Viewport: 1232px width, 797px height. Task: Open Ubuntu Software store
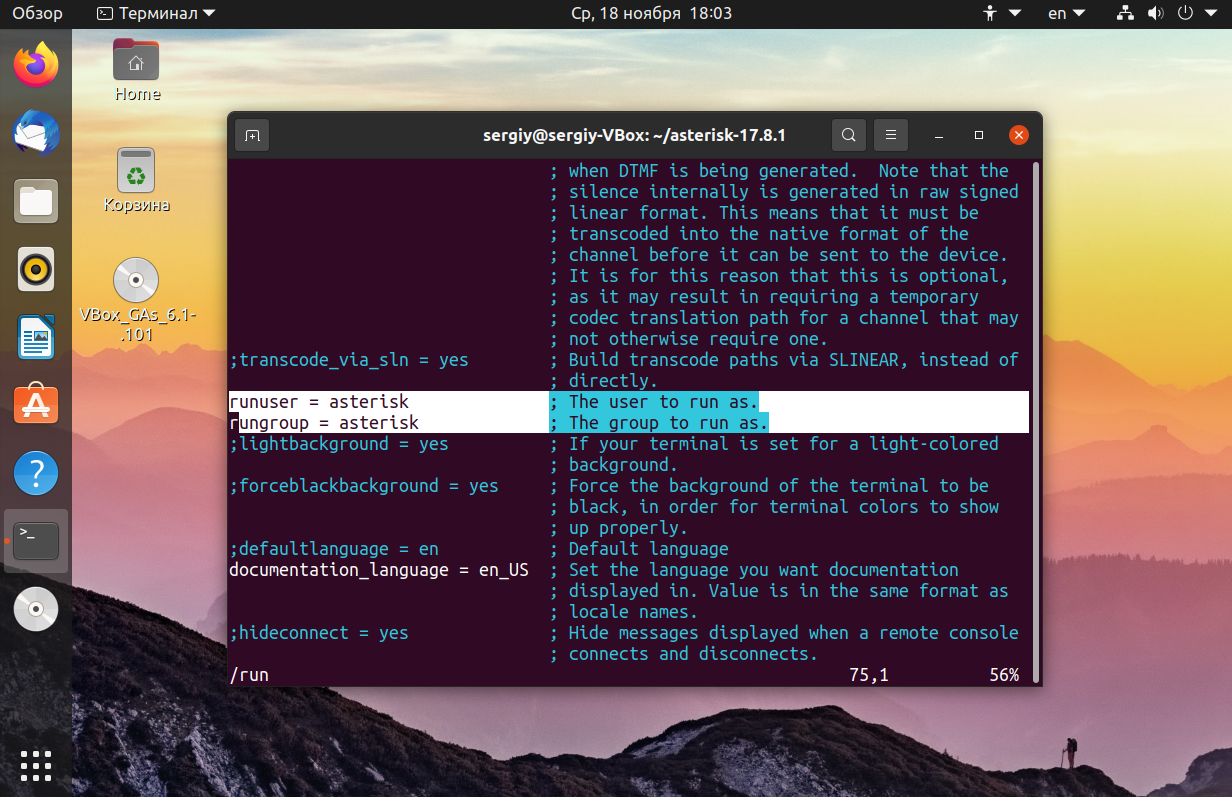[36, 405]
